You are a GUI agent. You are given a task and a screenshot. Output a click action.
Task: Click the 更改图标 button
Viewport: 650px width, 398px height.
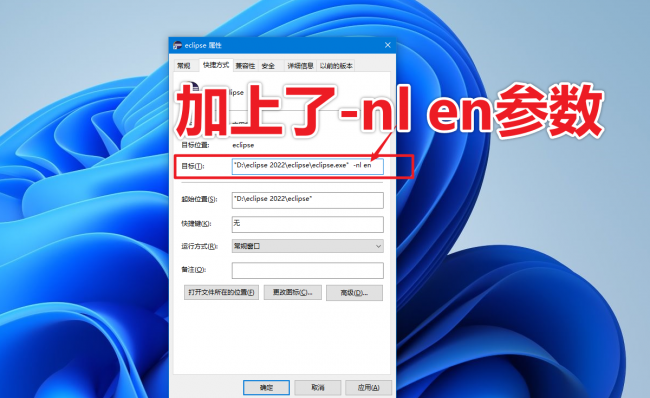(x=293, y=292)
